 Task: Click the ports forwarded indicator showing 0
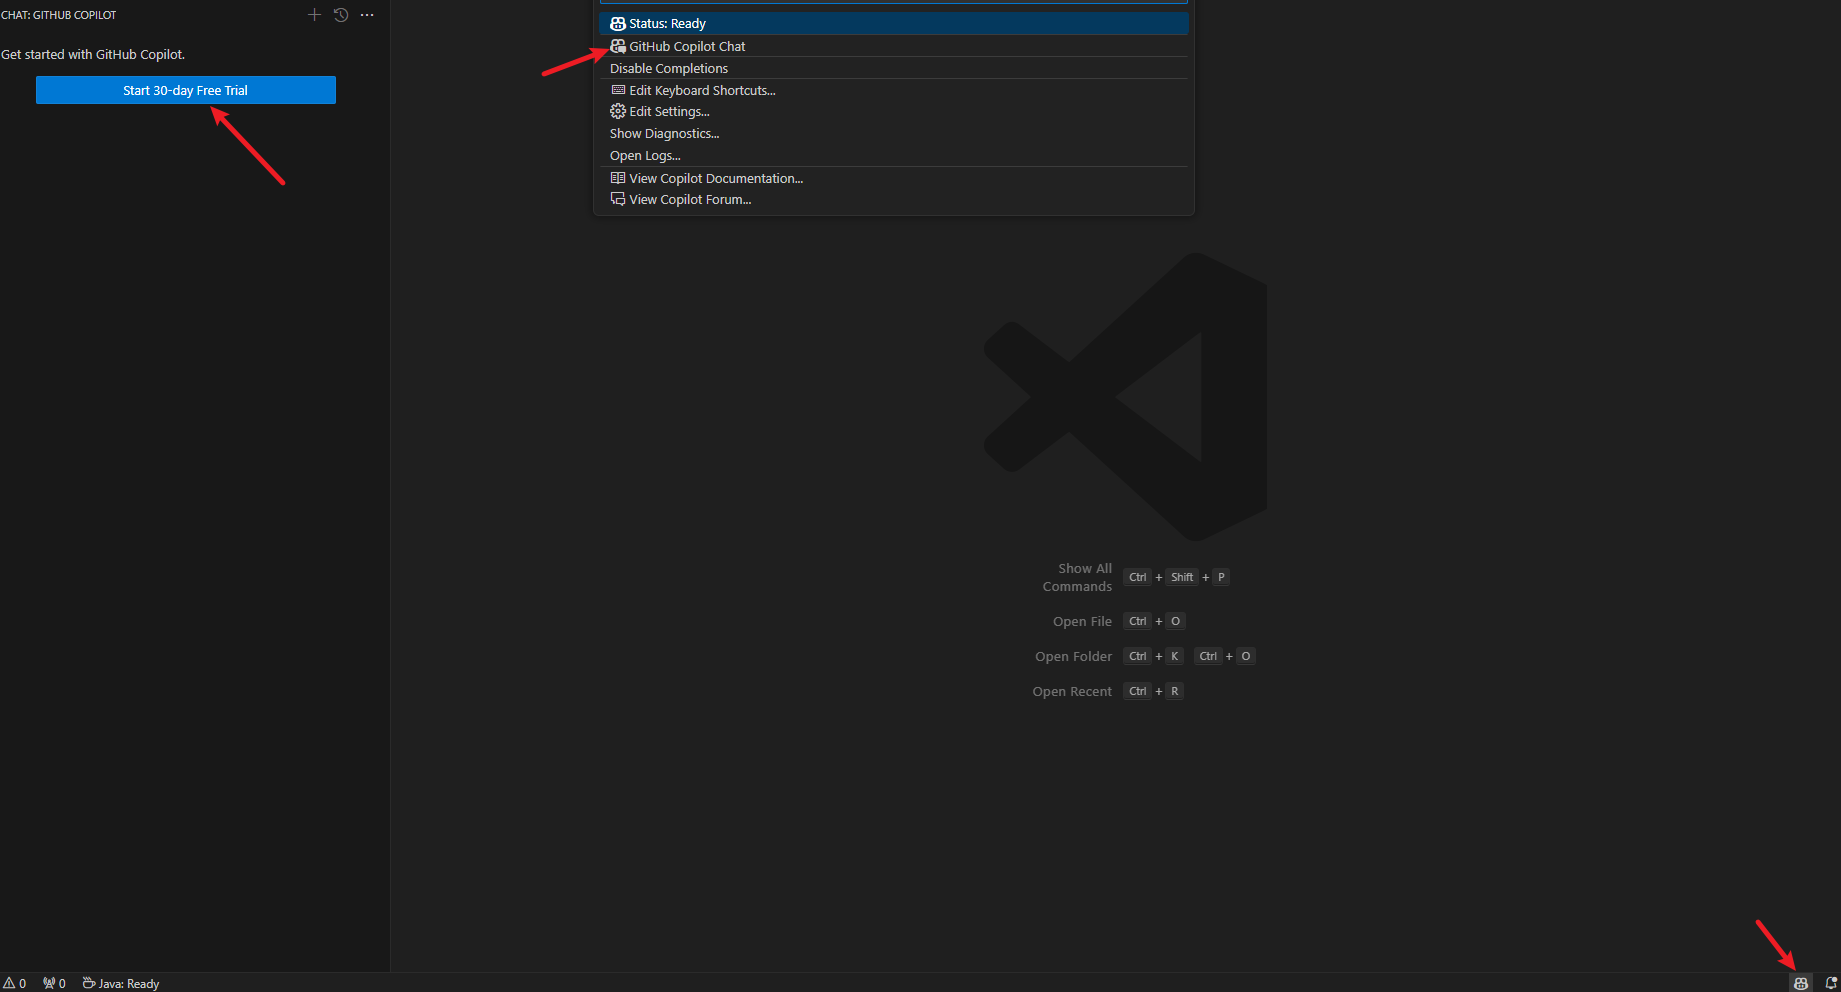[54, 984]
